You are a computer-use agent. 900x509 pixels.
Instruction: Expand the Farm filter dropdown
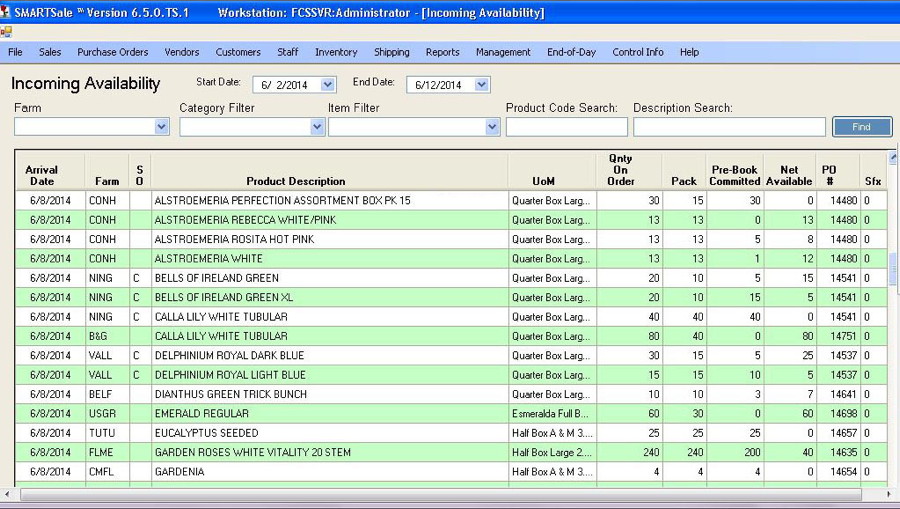pyautogui.click(x=162, y=127)
